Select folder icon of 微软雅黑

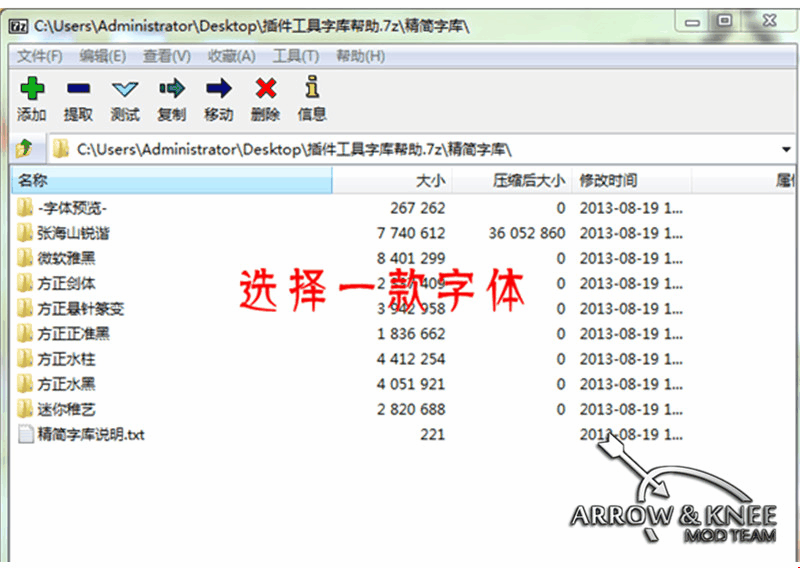click(x=24, y=258)
